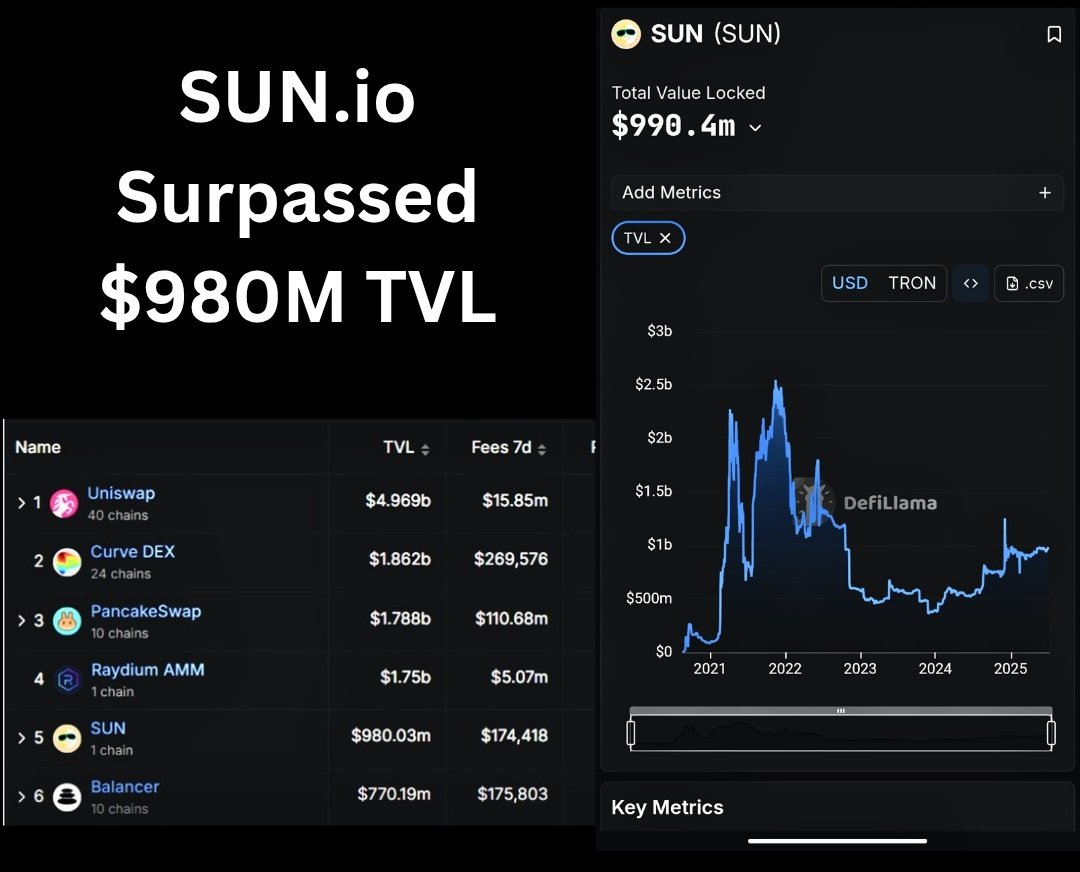The image size is (1080, 872).
Task: Click Balancer TVL value $770.19m
Action: (x=394, y=794)
